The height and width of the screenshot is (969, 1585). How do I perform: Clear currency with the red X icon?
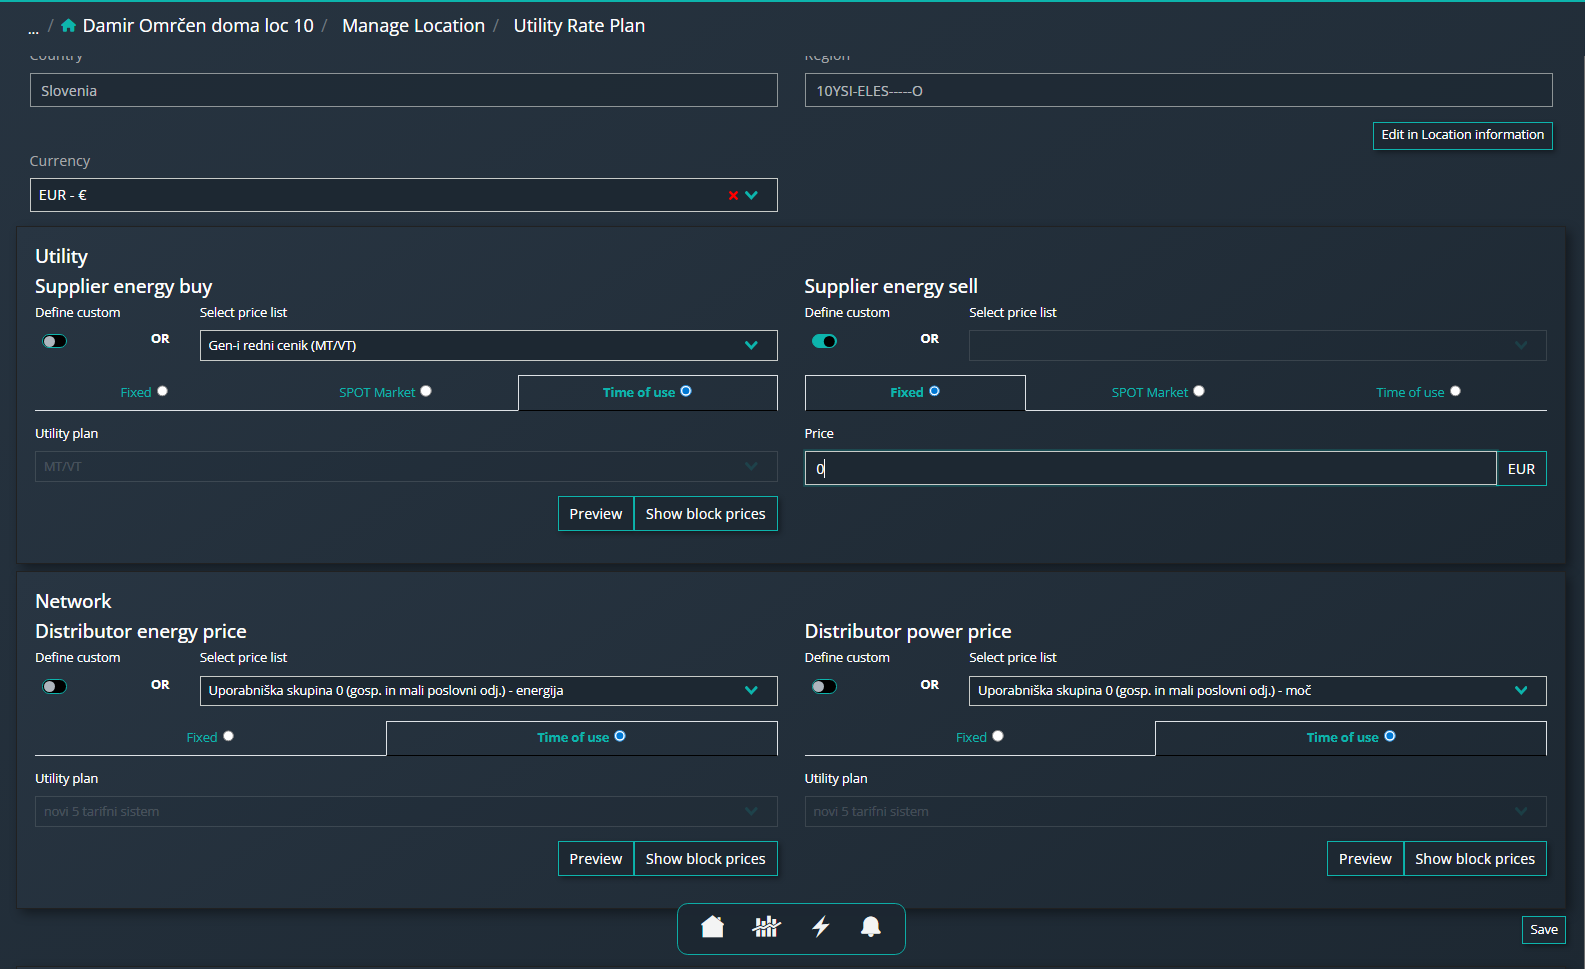tap(733, 195)
